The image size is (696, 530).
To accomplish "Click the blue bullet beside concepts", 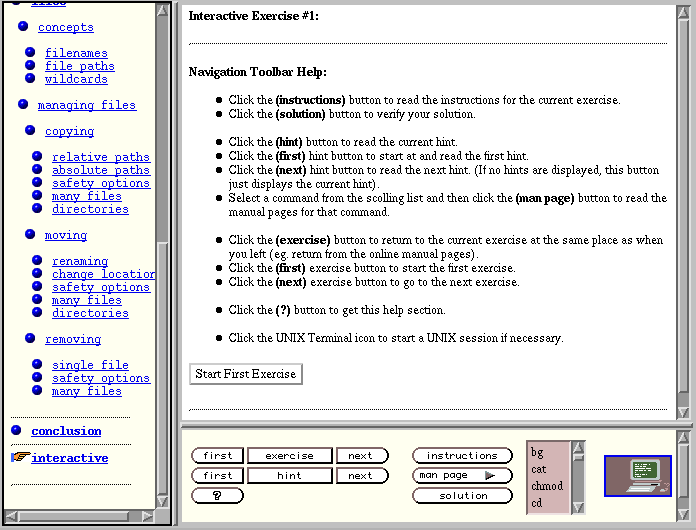I will [24, 26].
